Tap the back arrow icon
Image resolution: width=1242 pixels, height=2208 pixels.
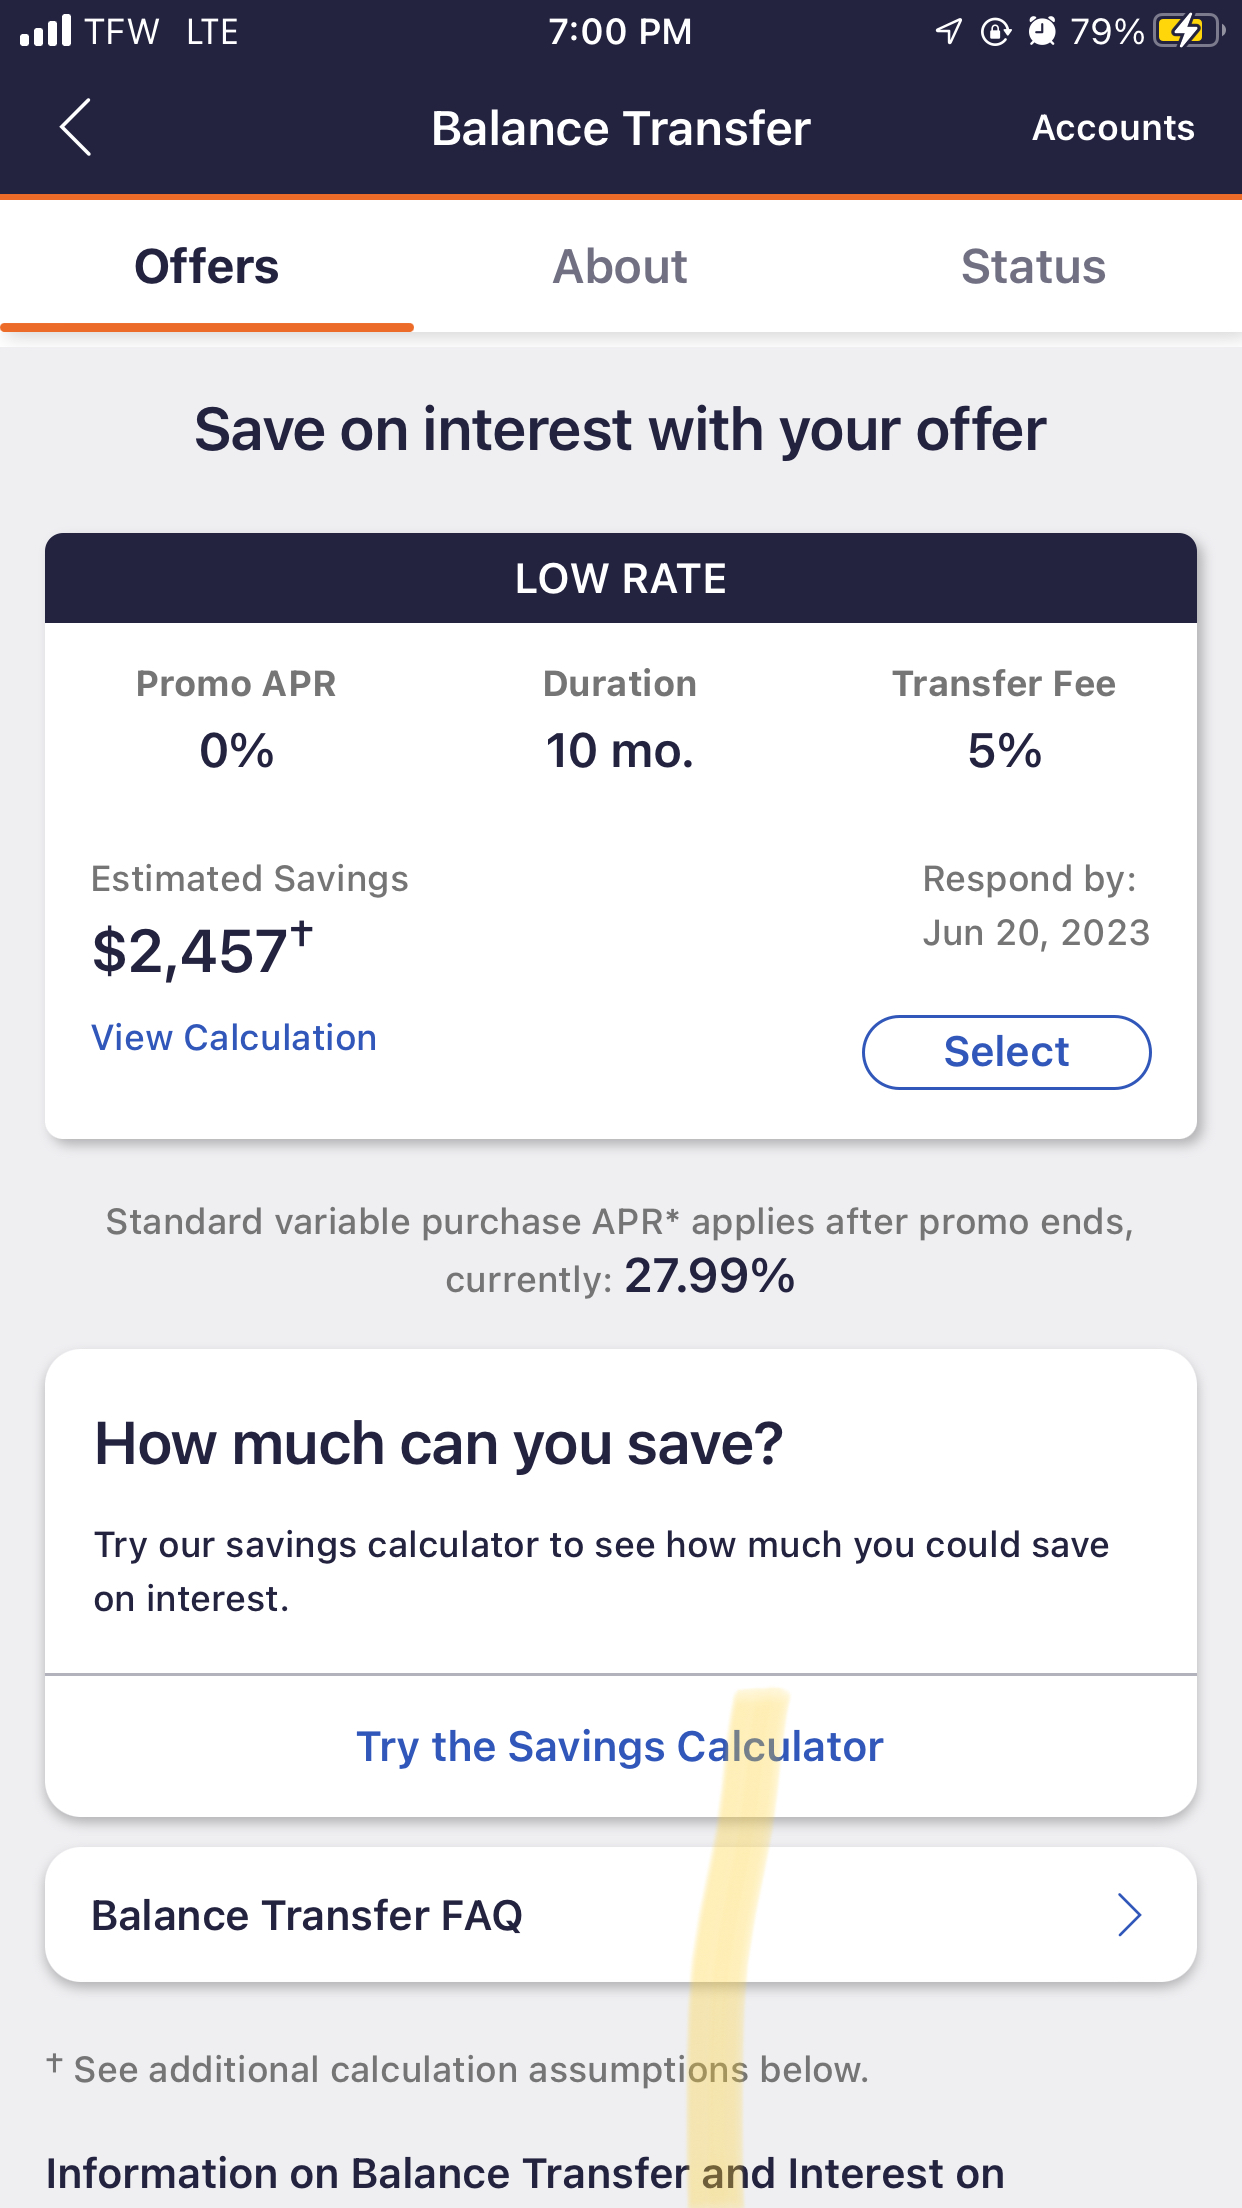click(76, 127)
